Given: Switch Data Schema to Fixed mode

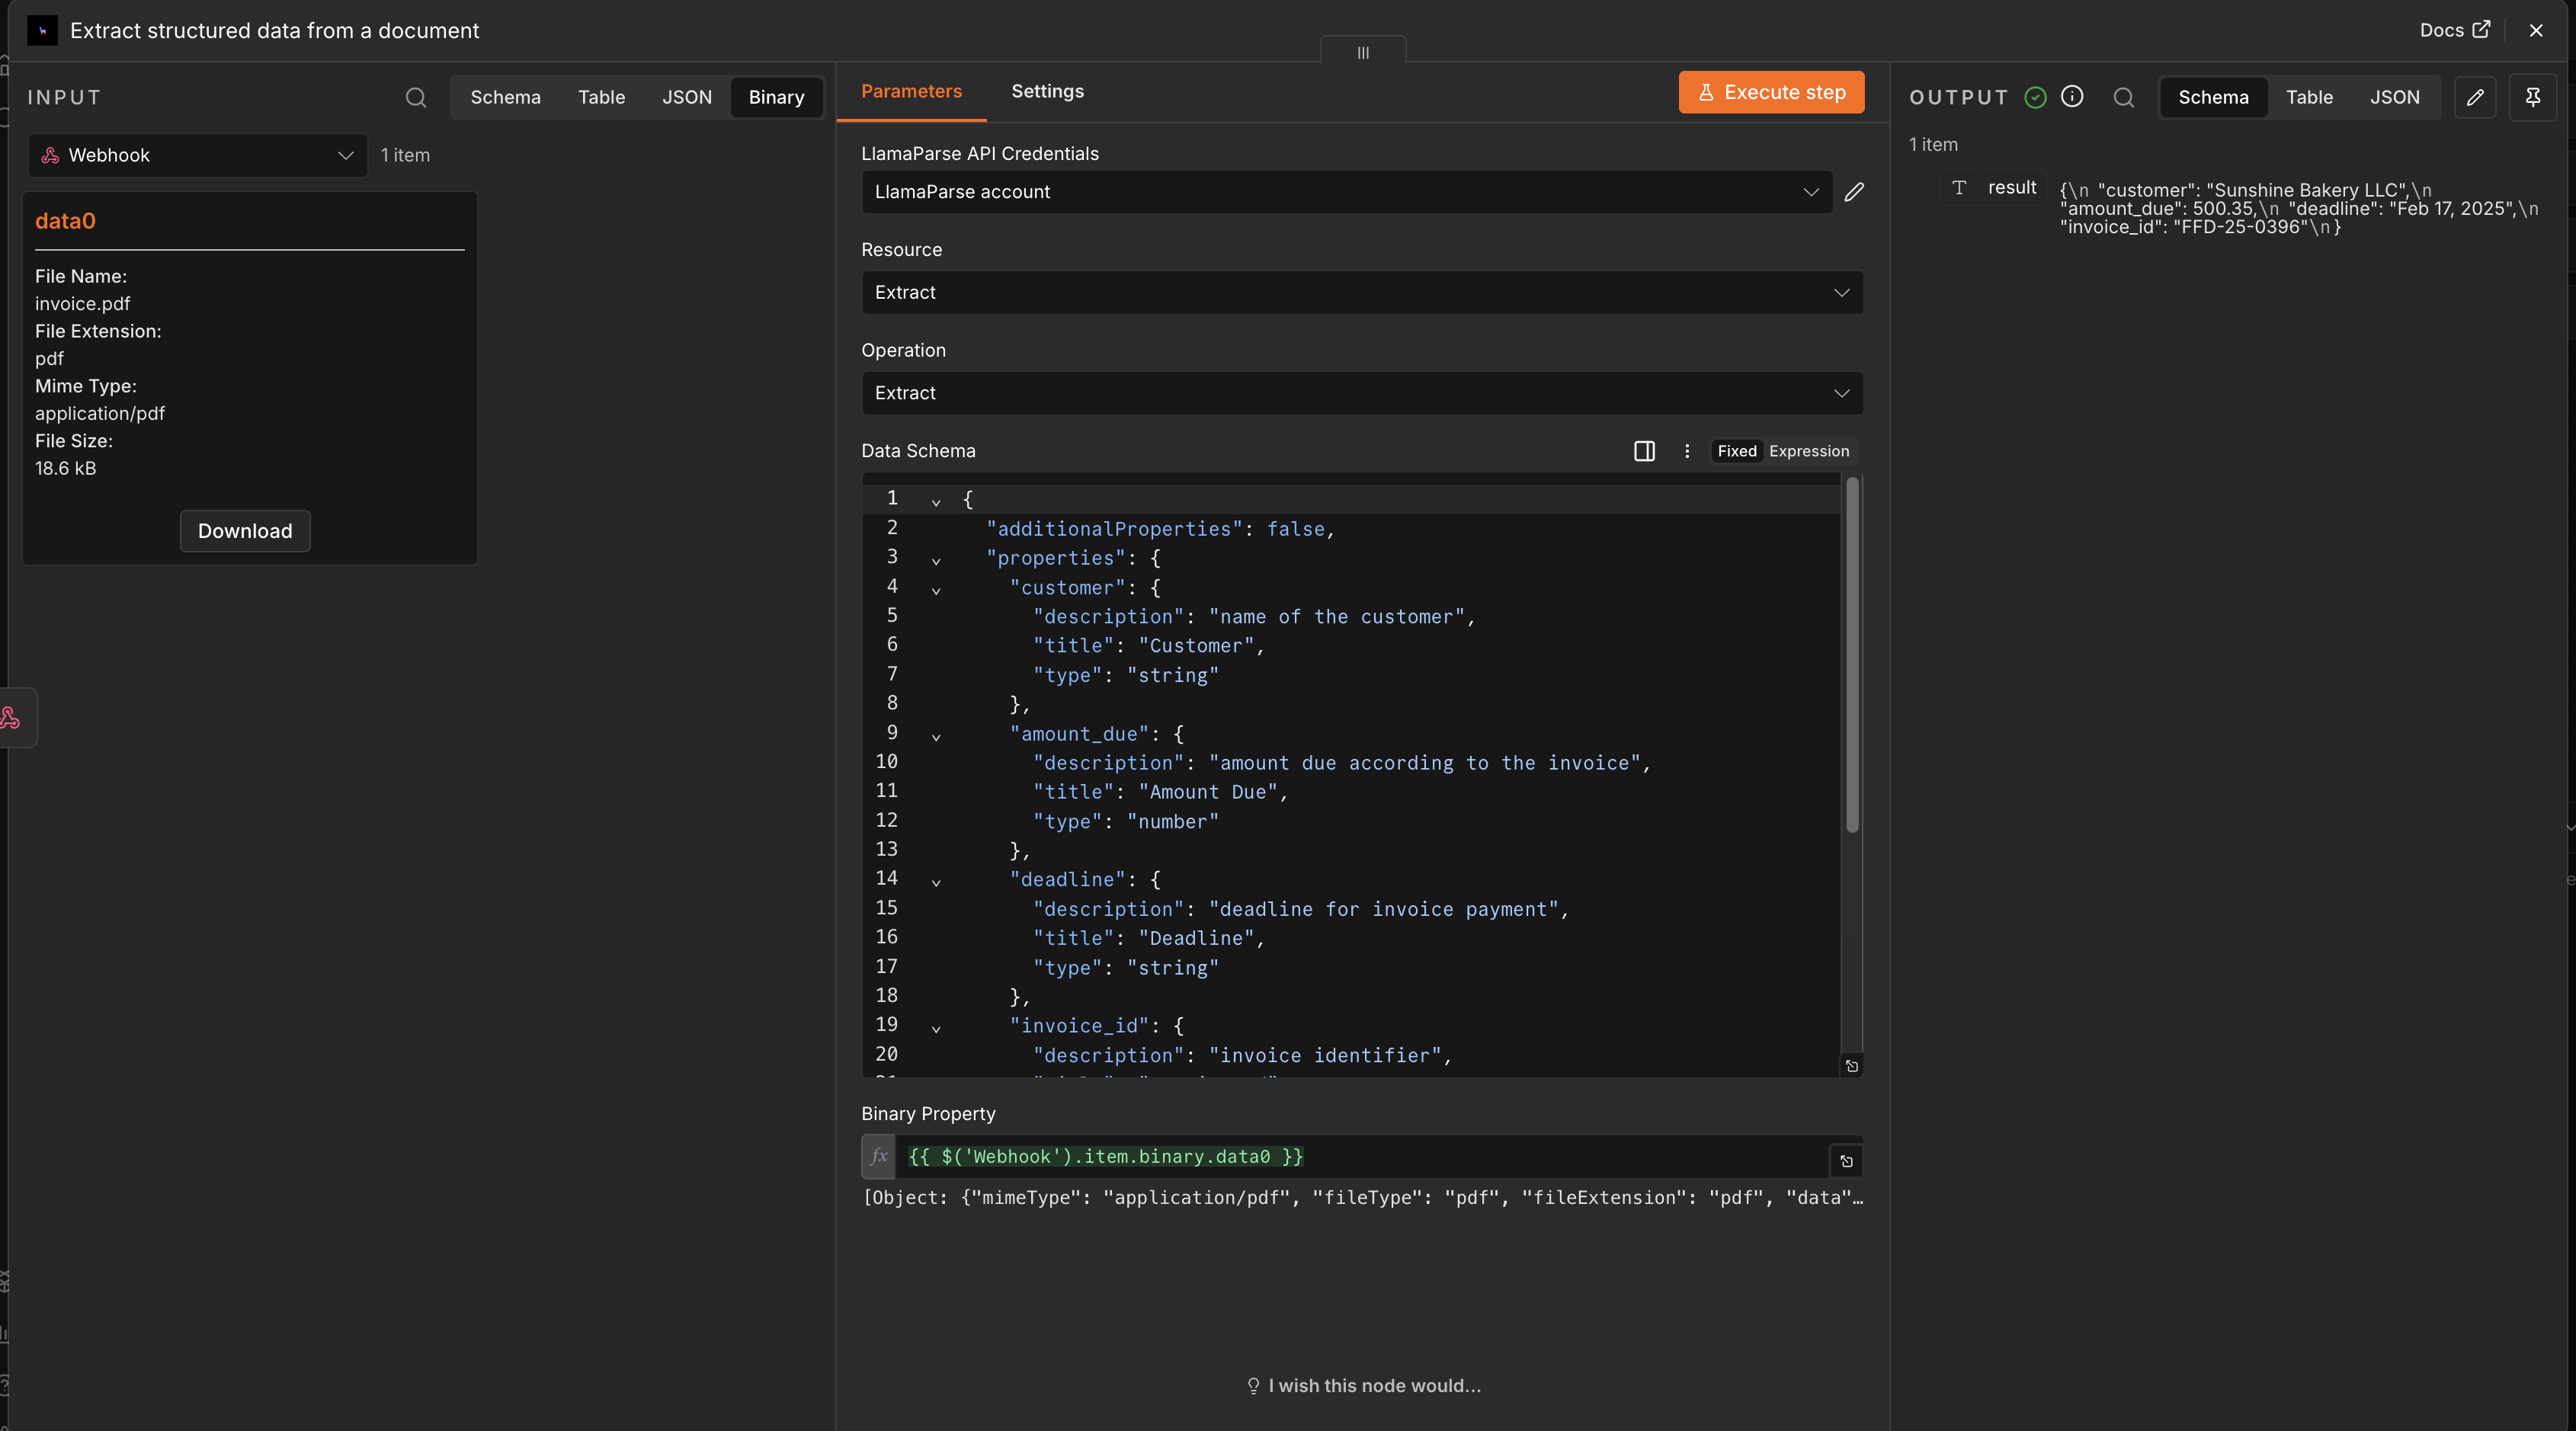Looking at the screenshot, I should 1737,451.
